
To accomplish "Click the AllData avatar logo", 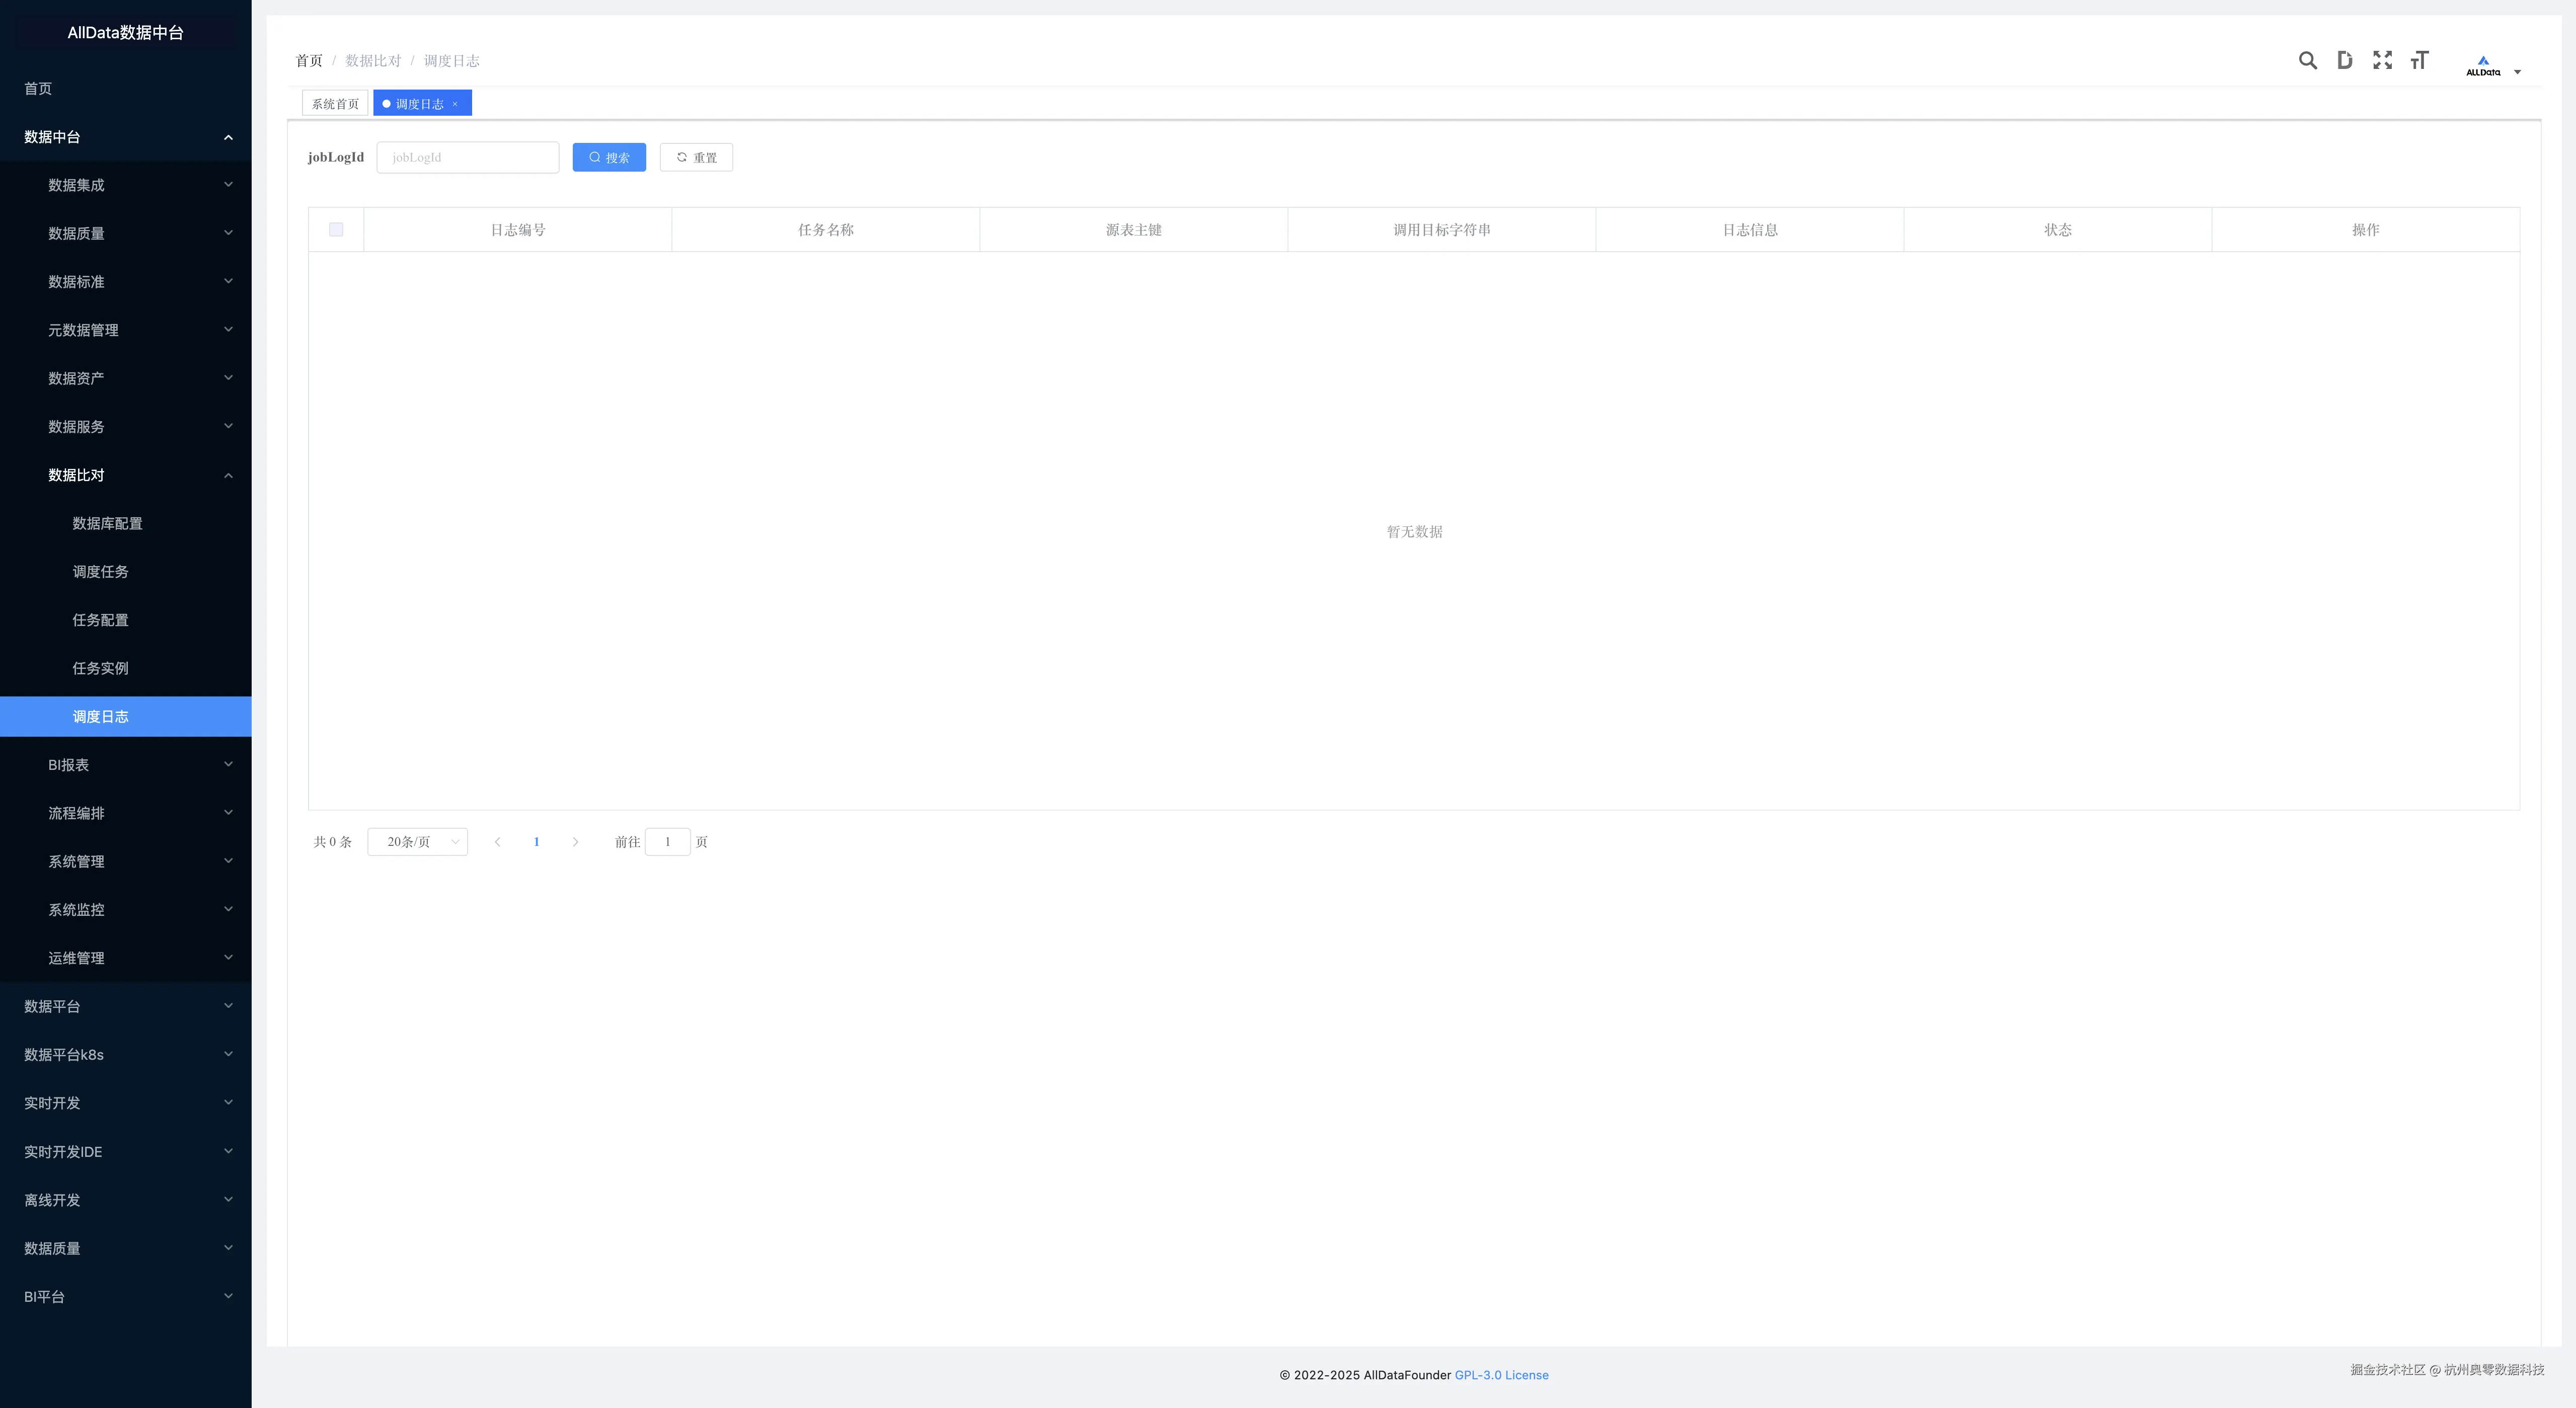I will (x=2482, y=66).
